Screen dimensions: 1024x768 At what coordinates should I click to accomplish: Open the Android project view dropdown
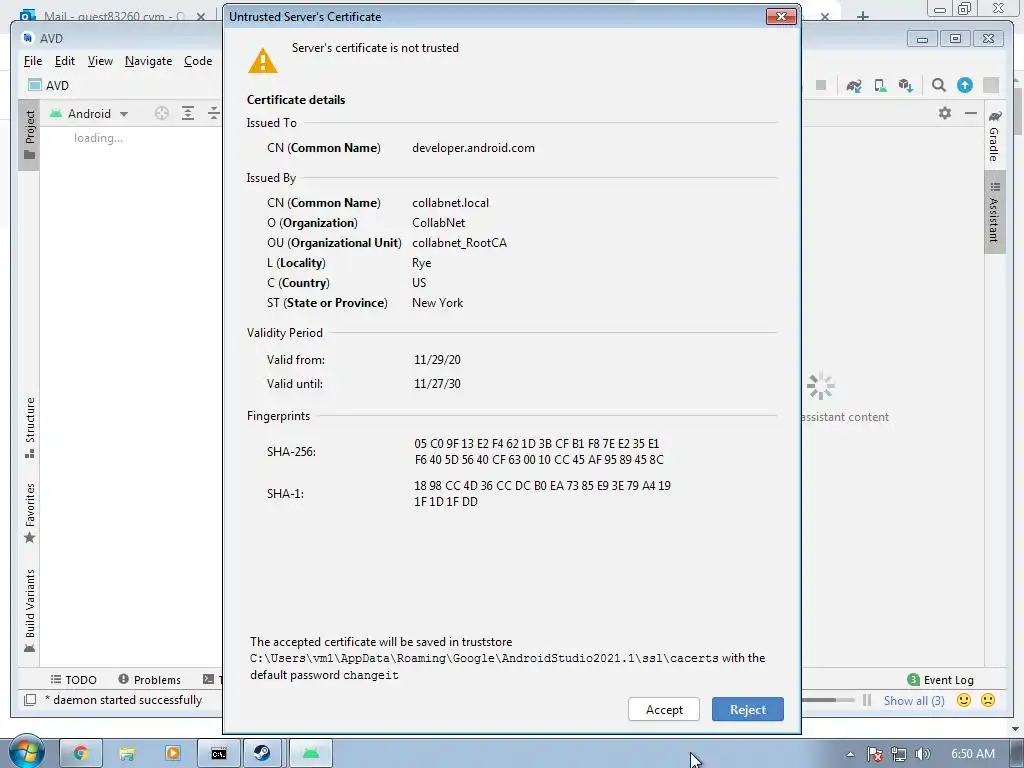(89, 114)
